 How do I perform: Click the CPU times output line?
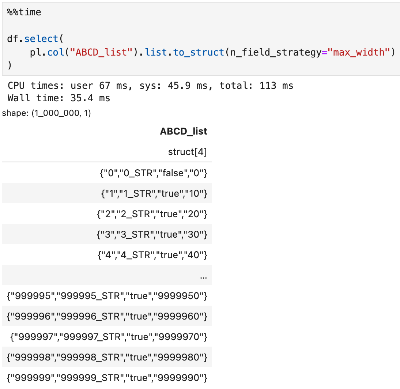[150, 86]
